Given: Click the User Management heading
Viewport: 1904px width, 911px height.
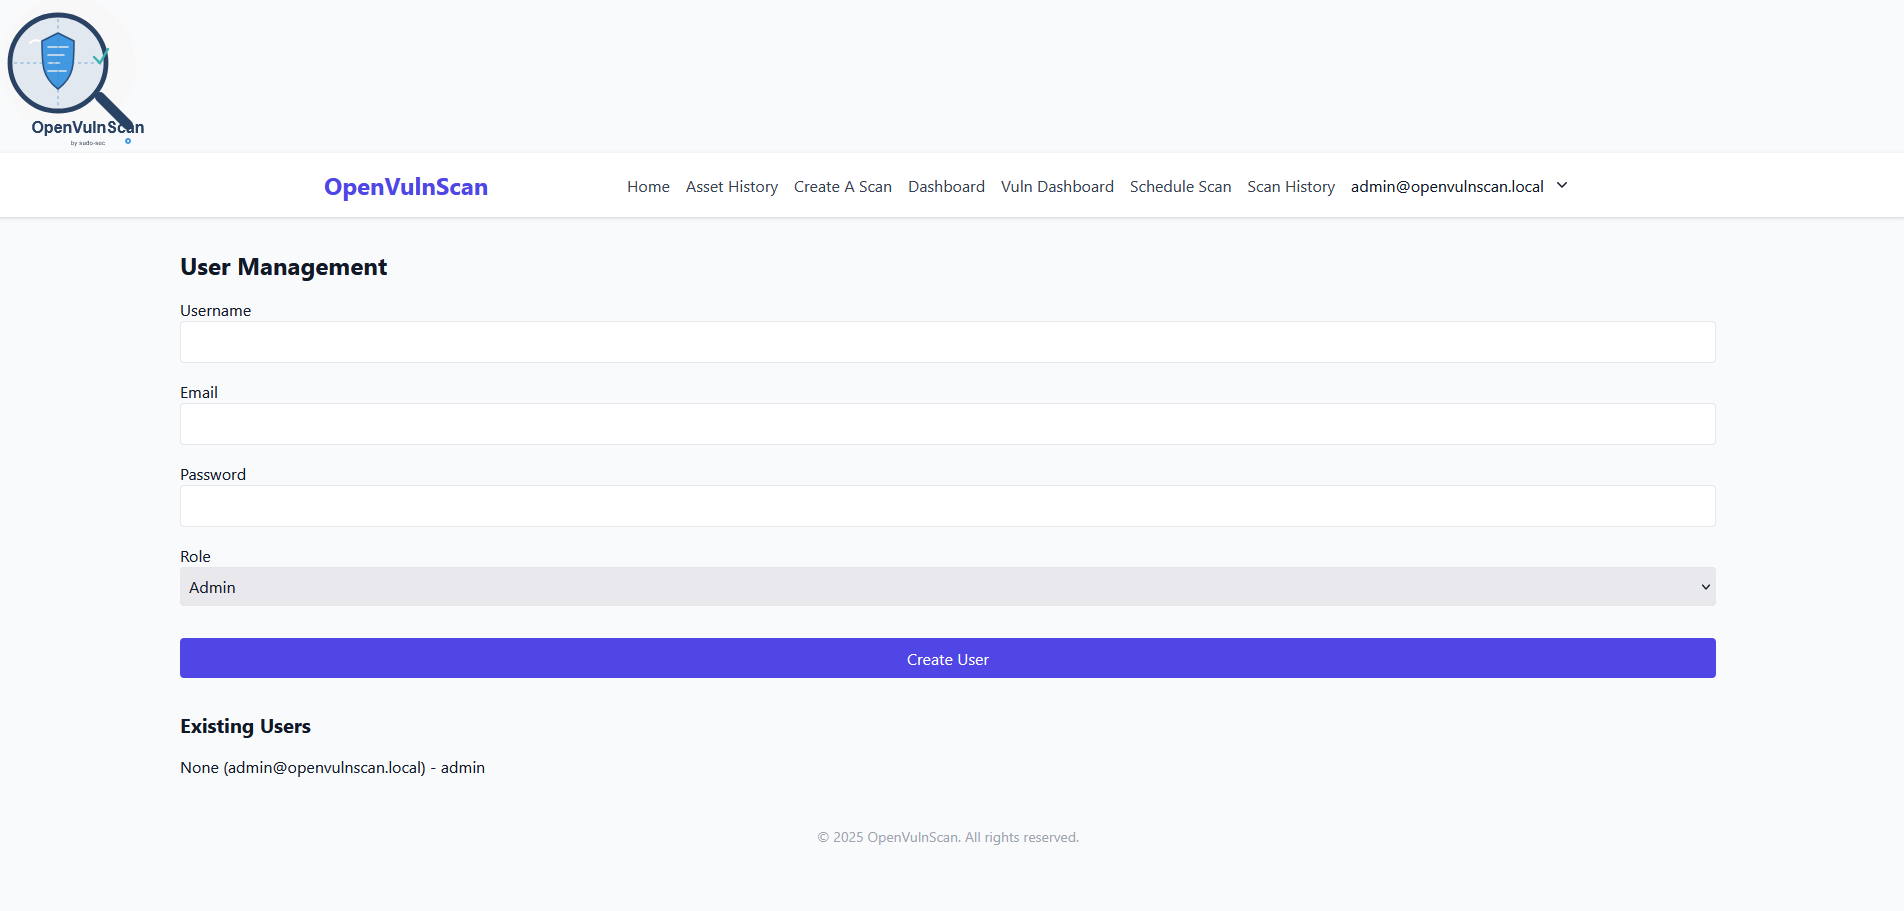Looking at the screenshot, I should pos(283,267).
